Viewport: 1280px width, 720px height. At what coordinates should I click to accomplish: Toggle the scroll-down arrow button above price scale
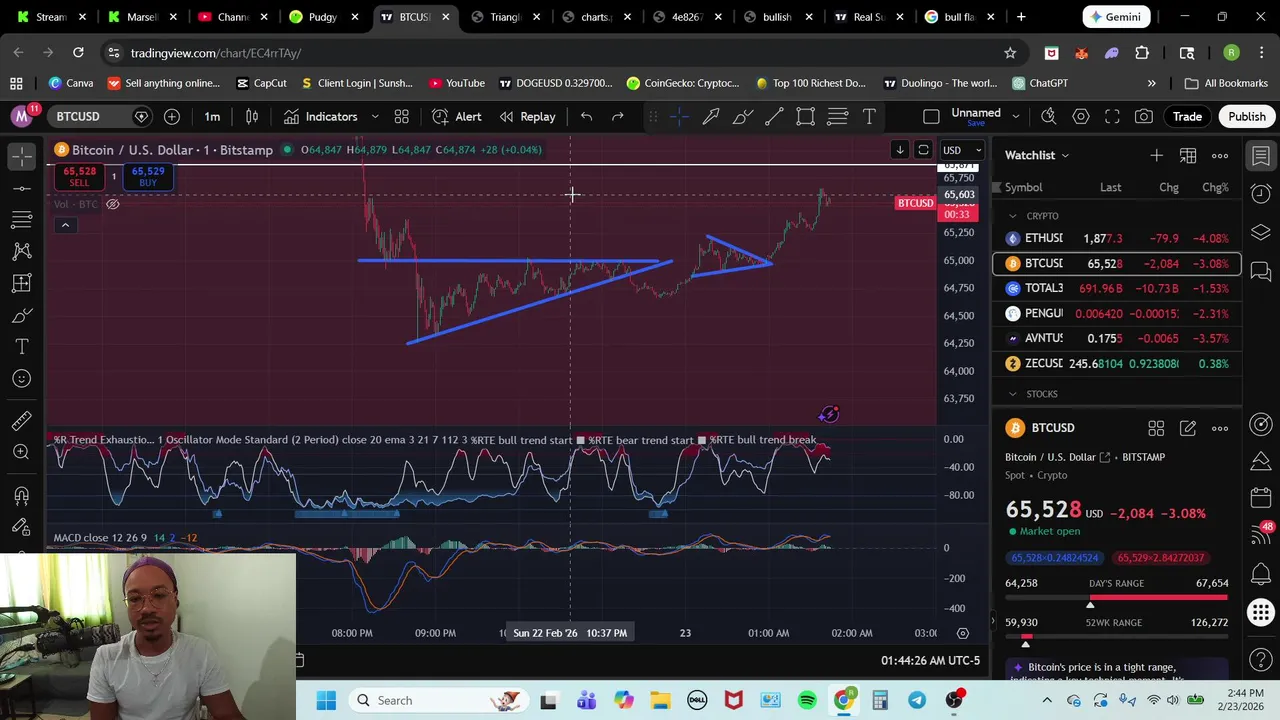[x=899, y=150]
